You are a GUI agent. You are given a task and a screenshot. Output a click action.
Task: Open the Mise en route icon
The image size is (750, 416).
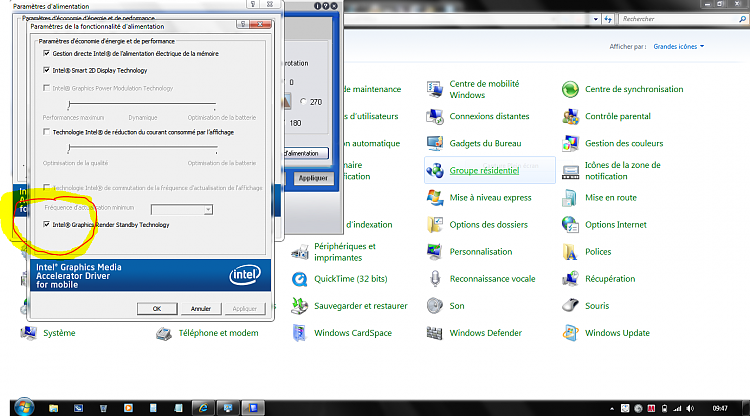[570, 197]
